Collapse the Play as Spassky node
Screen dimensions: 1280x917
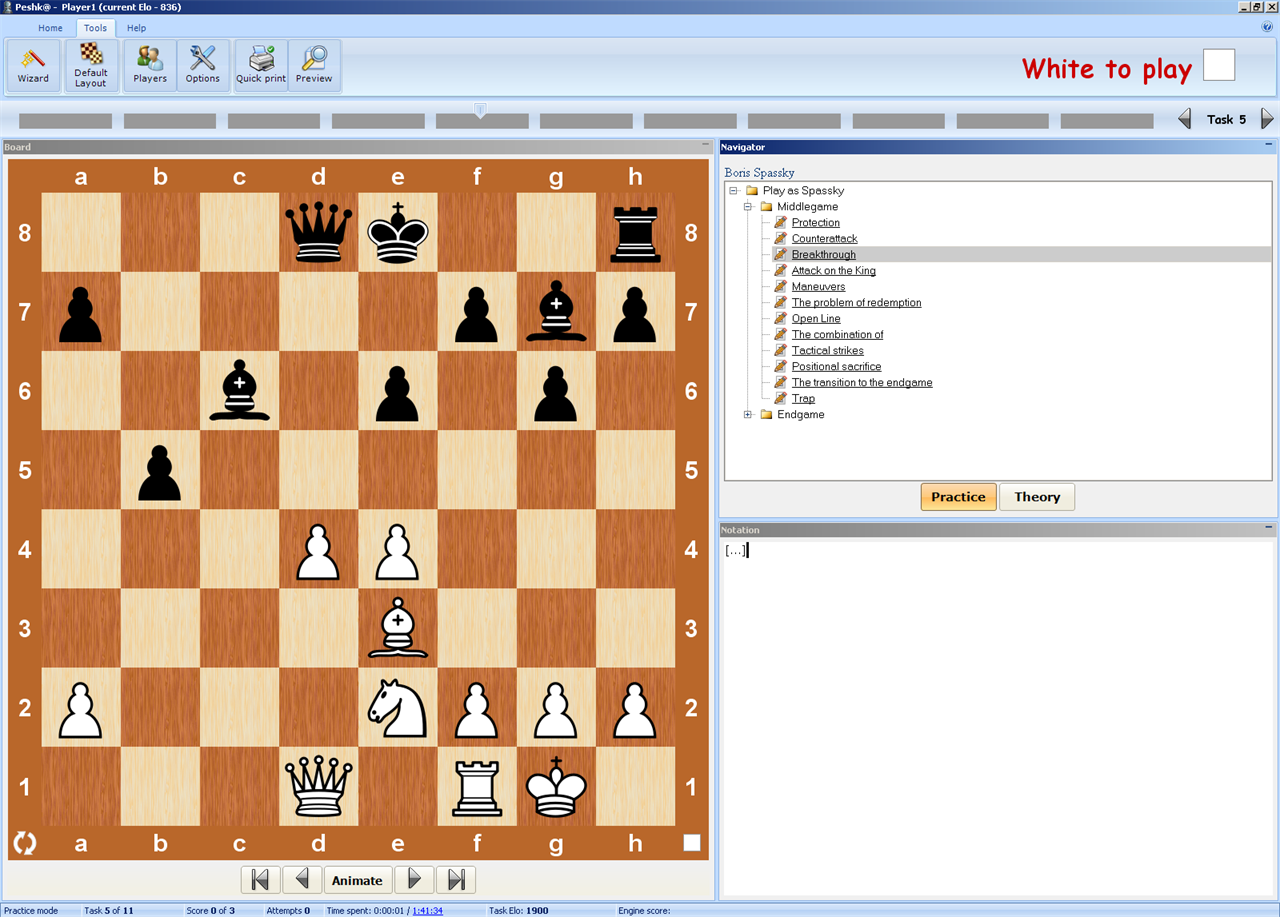734,190
